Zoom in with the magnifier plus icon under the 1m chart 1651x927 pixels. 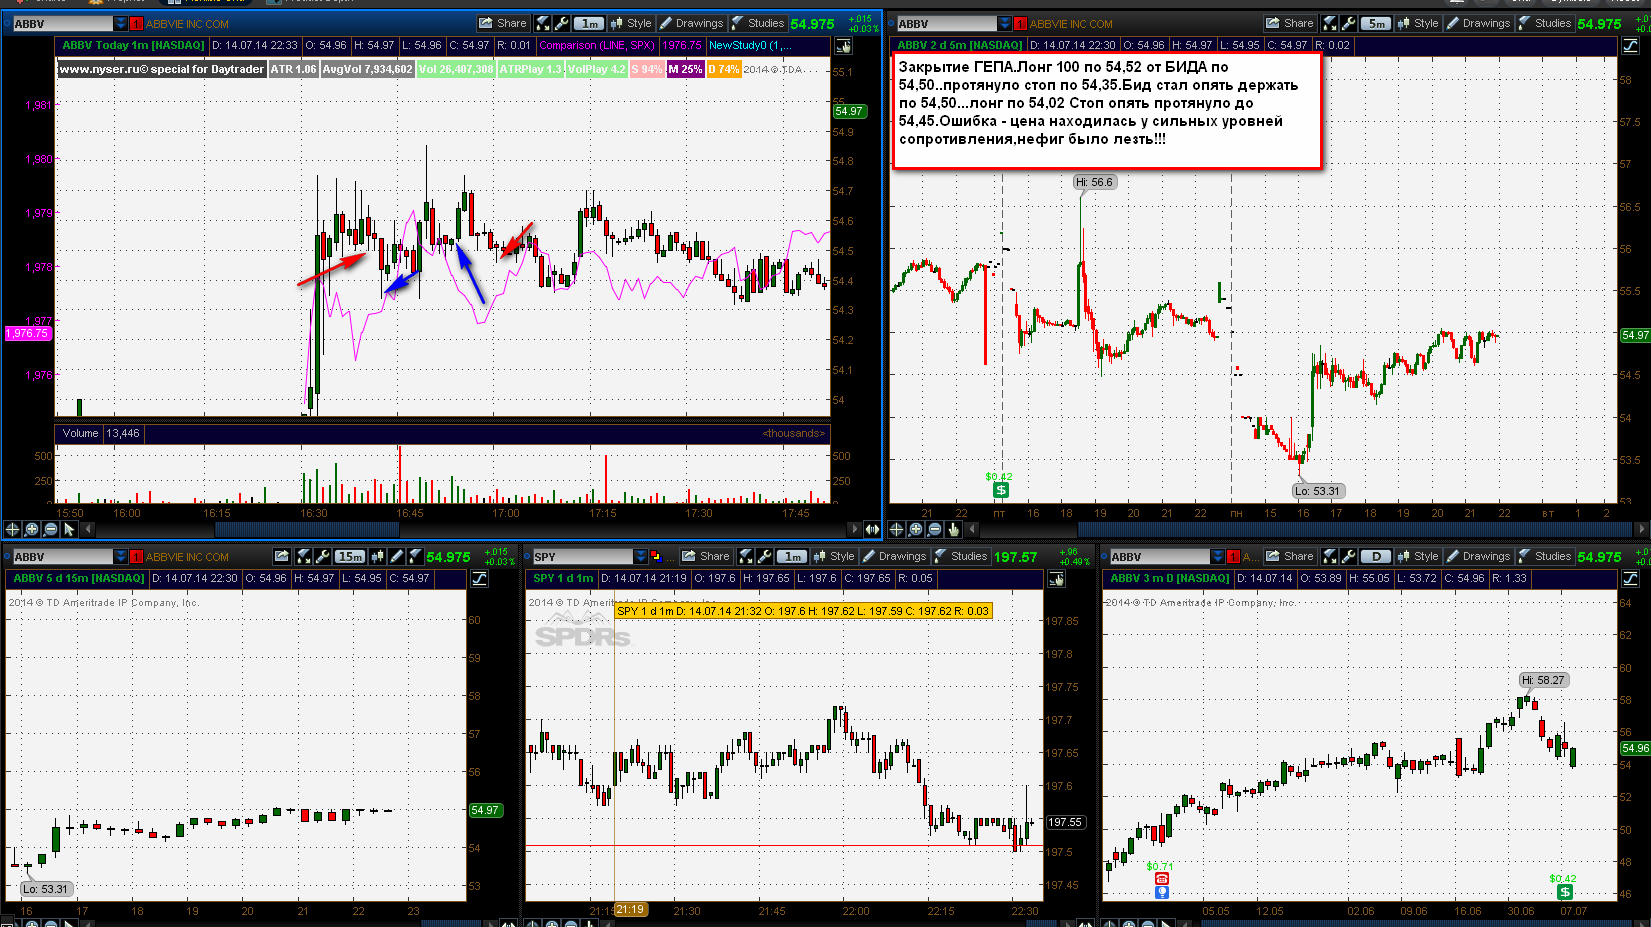[x=31, y=529]
